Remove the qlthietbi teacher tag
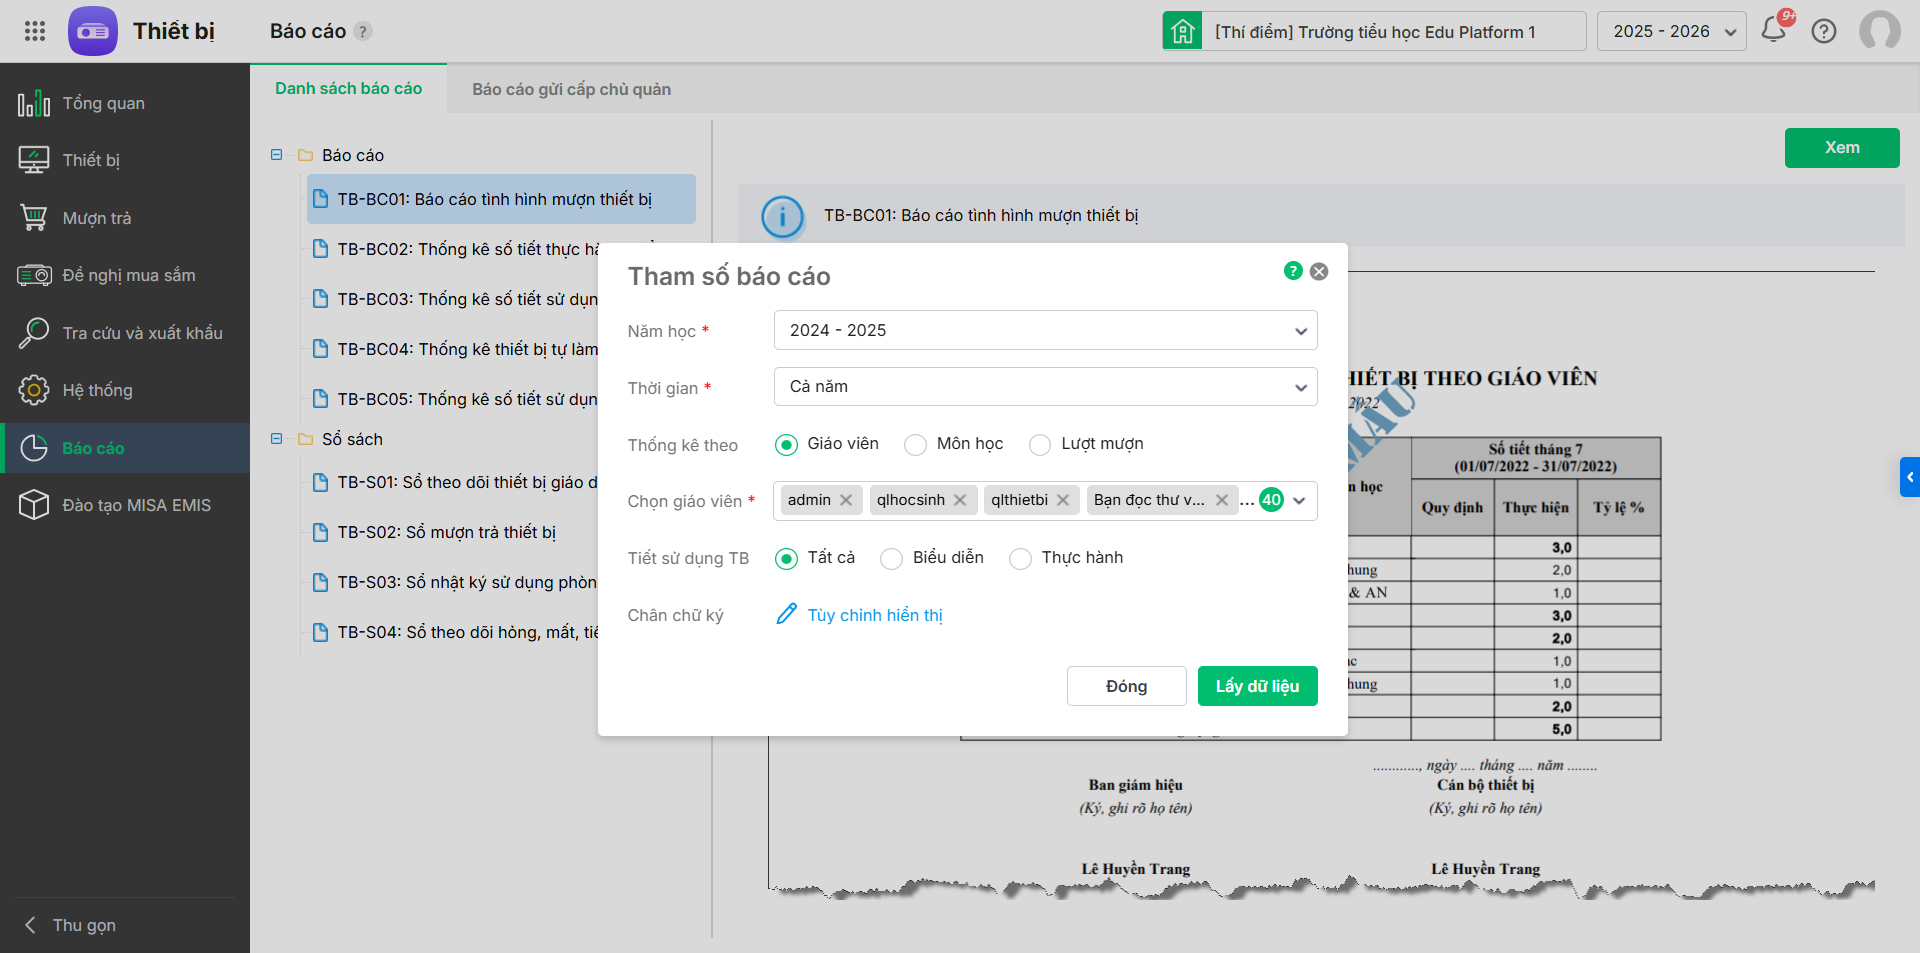 [x=1063, y=500]
